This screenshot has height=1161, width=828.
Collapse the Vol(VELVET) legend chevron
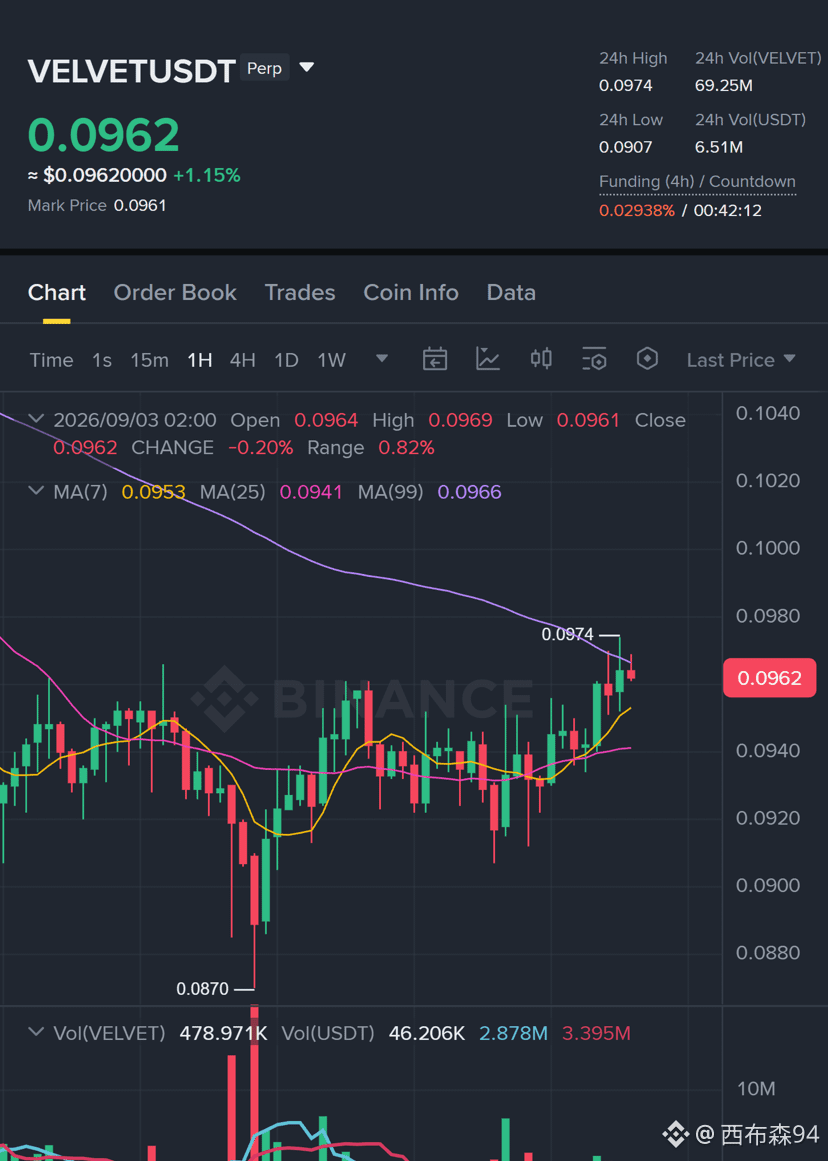[x=36, y=1032]
